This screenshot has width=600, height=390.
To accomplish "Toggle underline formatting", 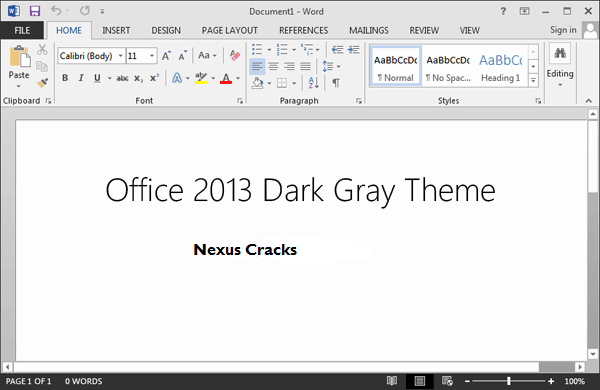I will tap(97, 78).
